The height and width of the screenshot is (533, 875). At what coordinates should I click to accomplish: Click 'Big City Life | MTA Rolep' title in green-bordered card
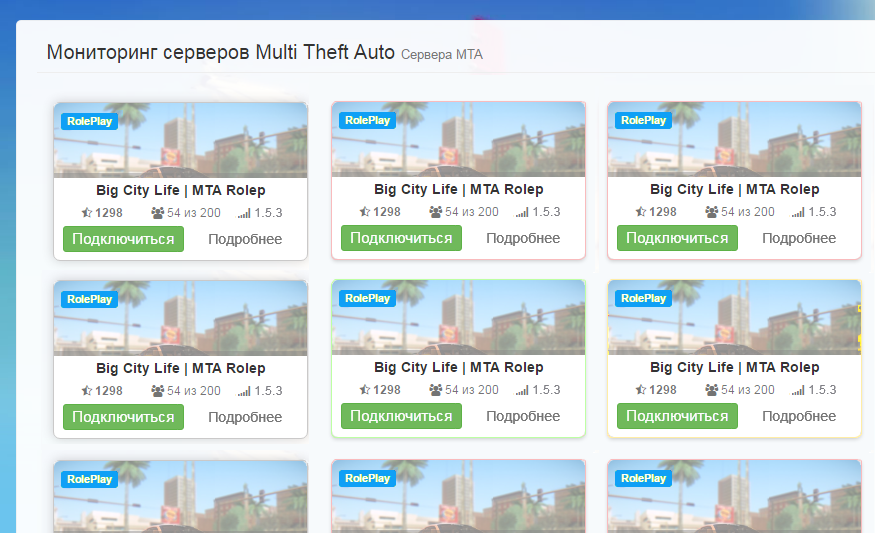point(458,367)
